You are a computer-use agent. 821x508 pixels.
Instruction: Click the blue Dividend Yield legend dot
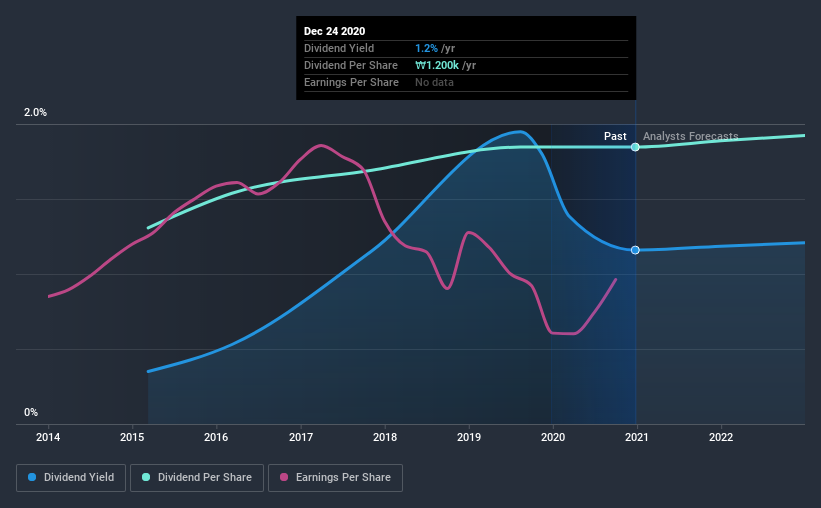click(32, 477)
